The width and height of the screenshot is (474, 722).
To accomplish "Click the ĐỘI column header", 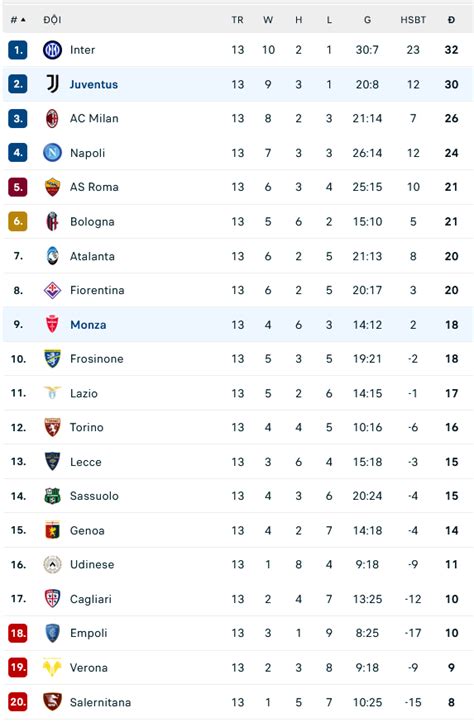I will pos(53,20).
